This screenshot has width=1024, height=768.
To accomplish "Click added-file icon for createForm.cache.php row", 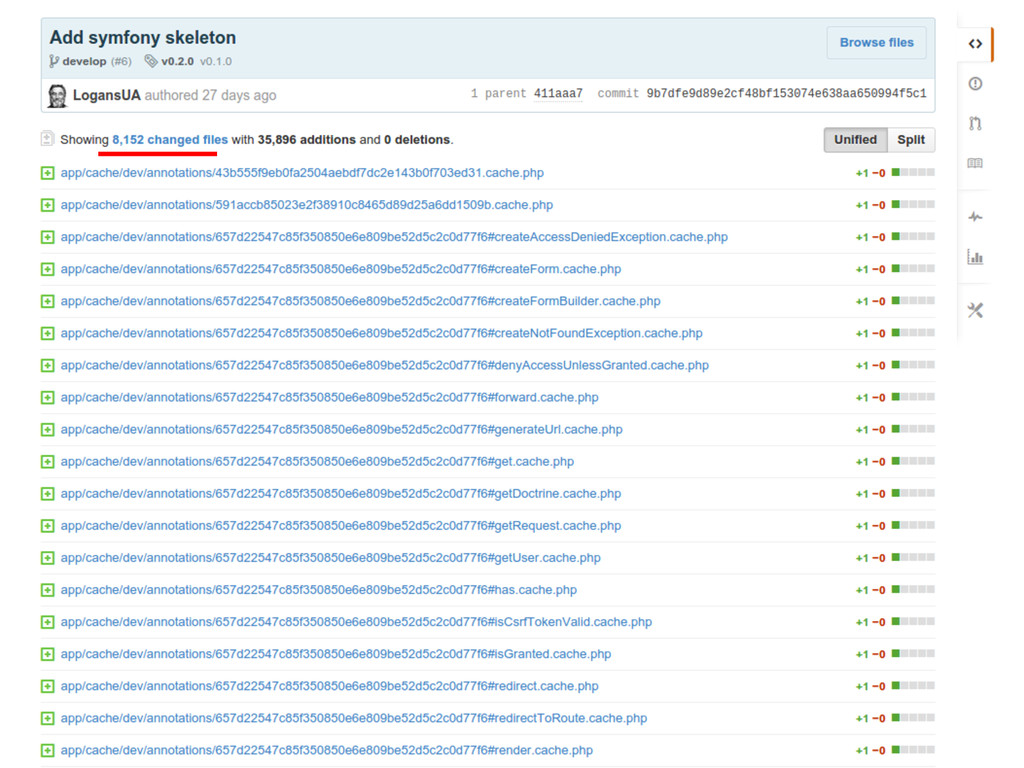I will pos(48,269).
